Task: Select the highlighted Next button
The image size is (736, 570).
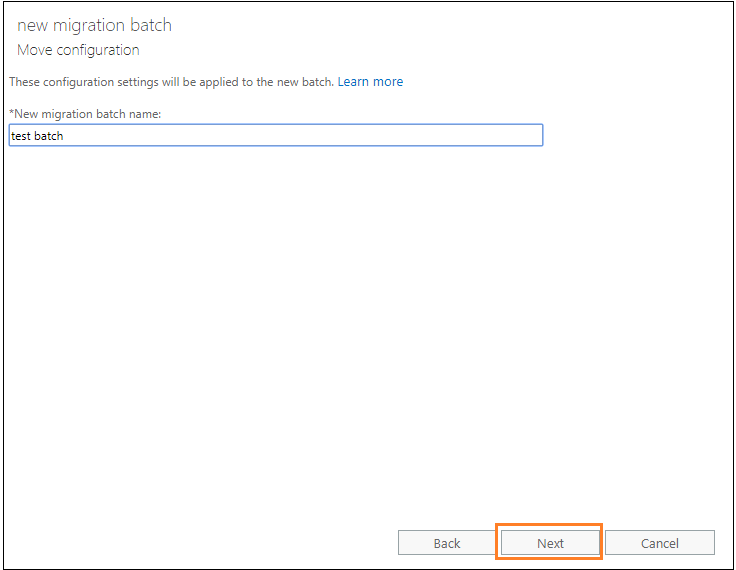Action: click(550, 543)
